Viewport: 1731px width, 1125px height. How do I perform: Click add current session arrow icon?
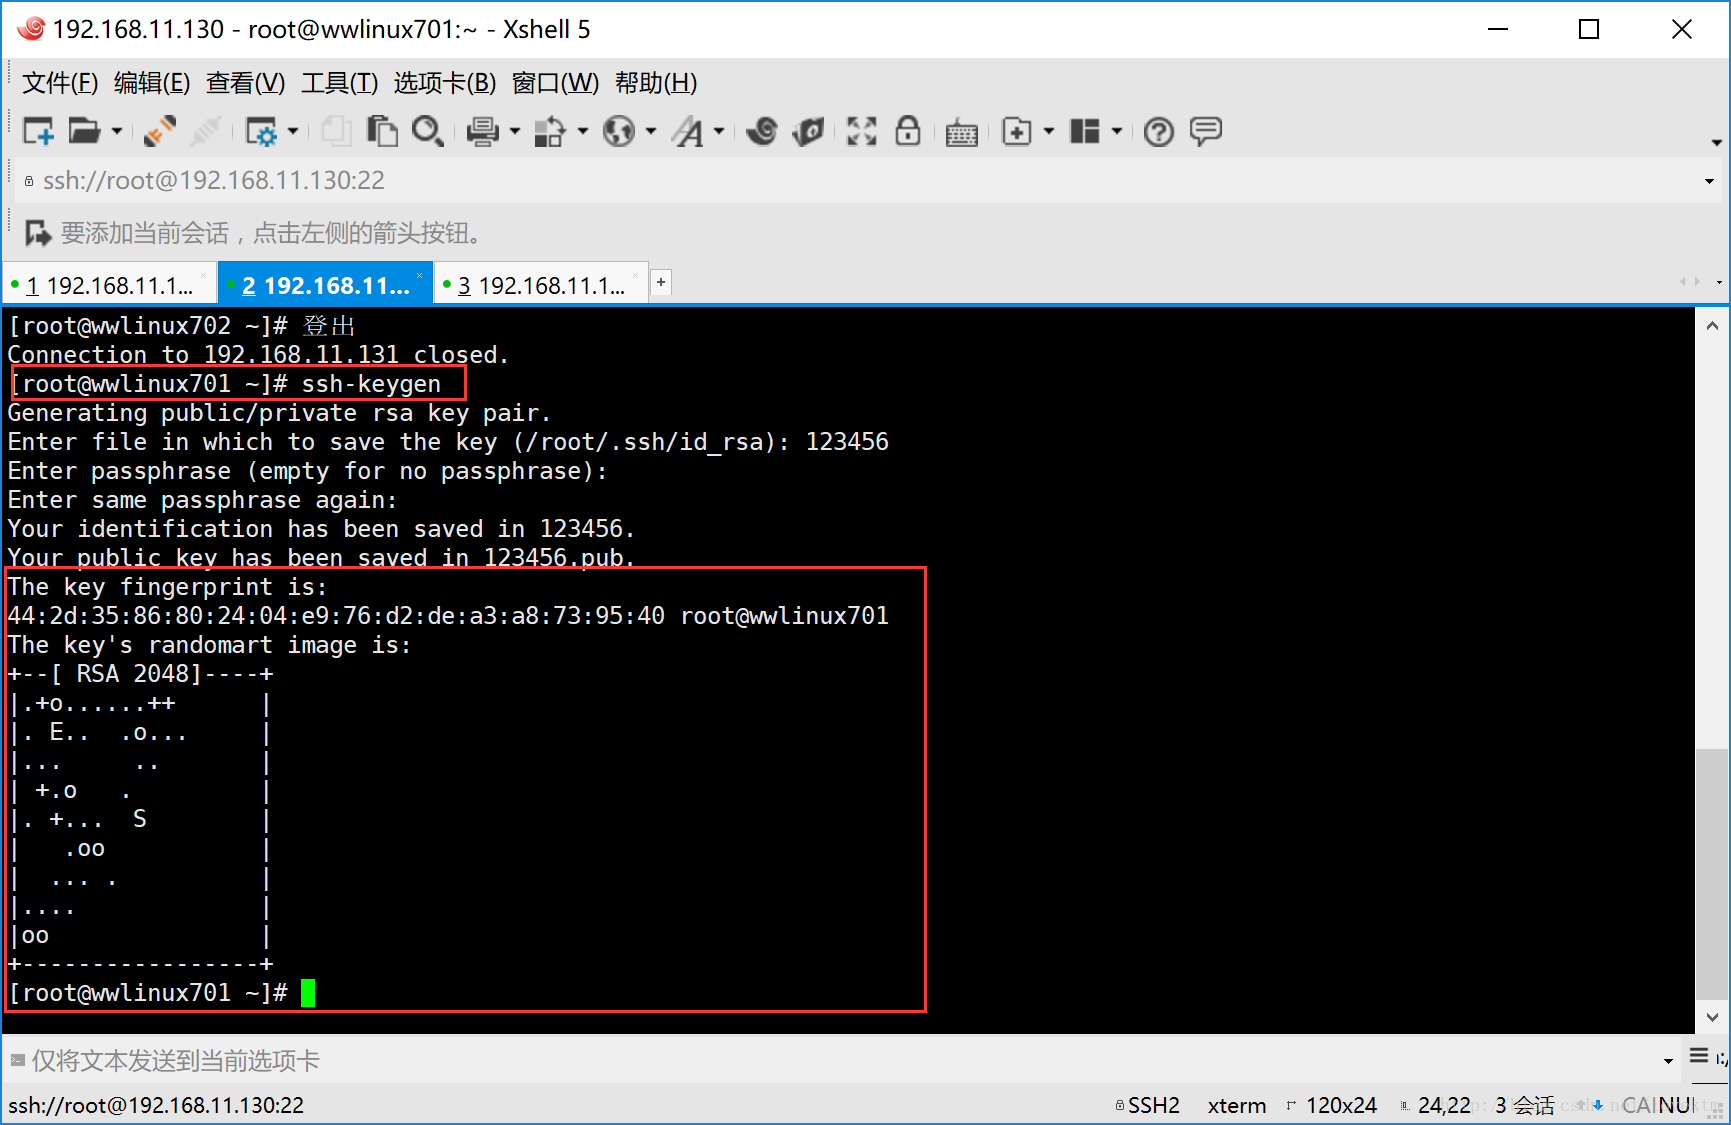point(38,233)
